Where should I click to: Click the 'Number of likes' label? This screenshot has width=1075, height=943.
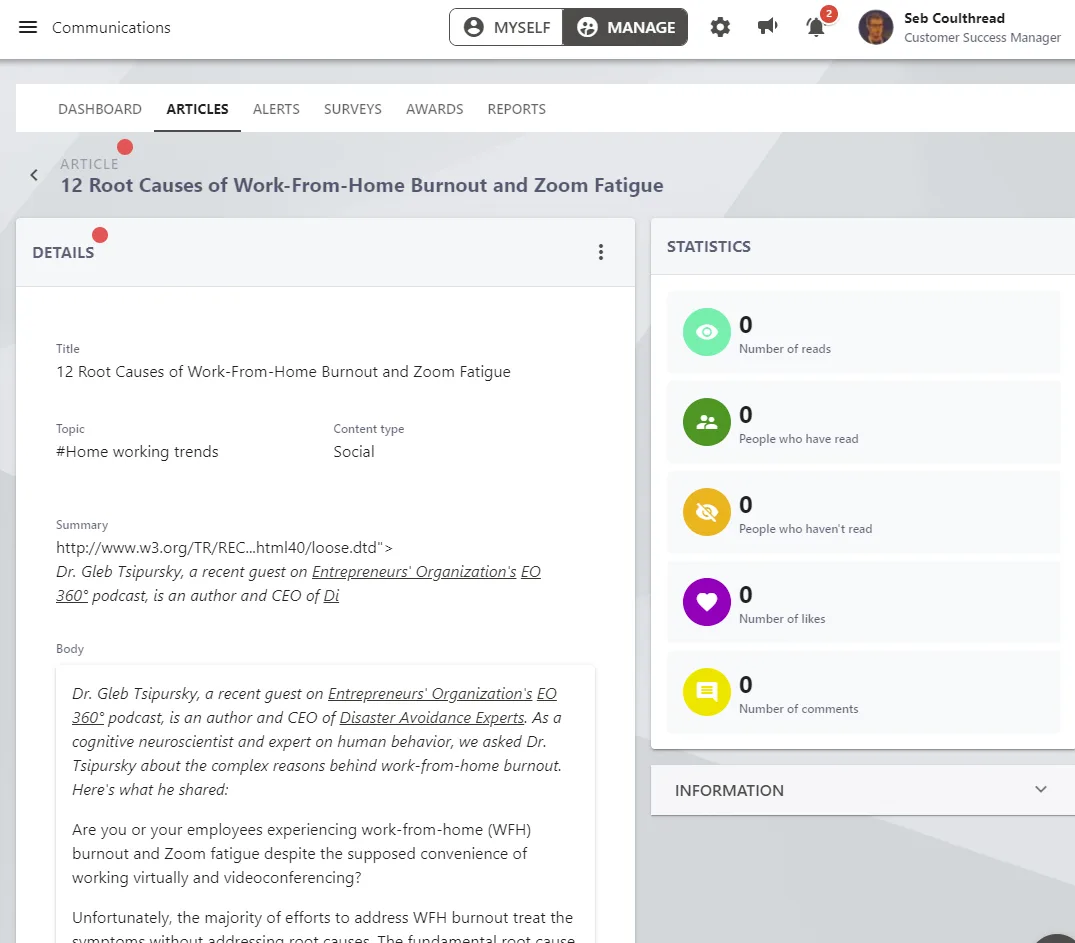[x=782, y=619]
